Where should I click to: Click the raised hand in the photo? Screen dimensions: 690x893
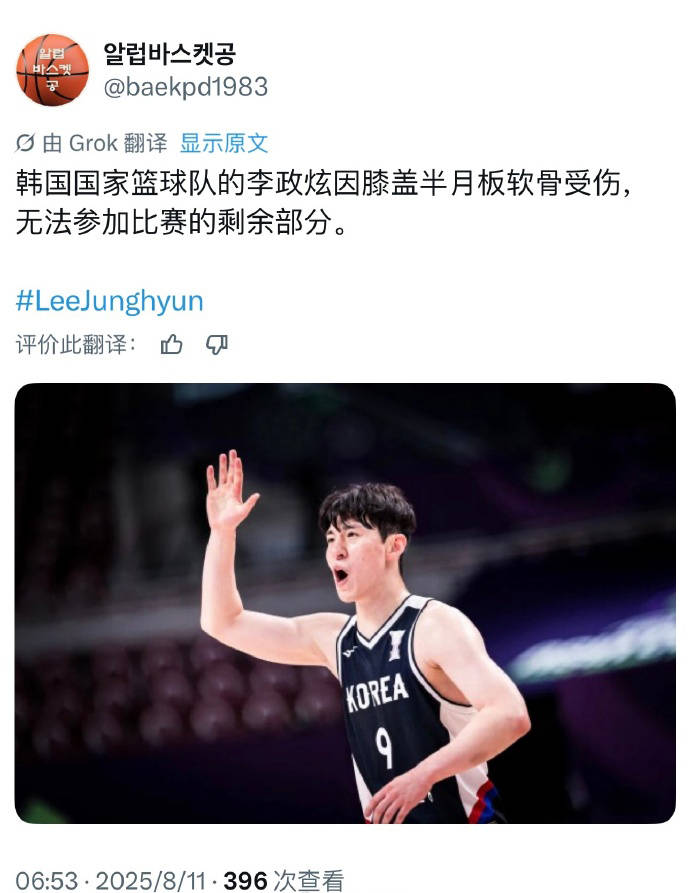pyautogui.click(x=229, y=490)
